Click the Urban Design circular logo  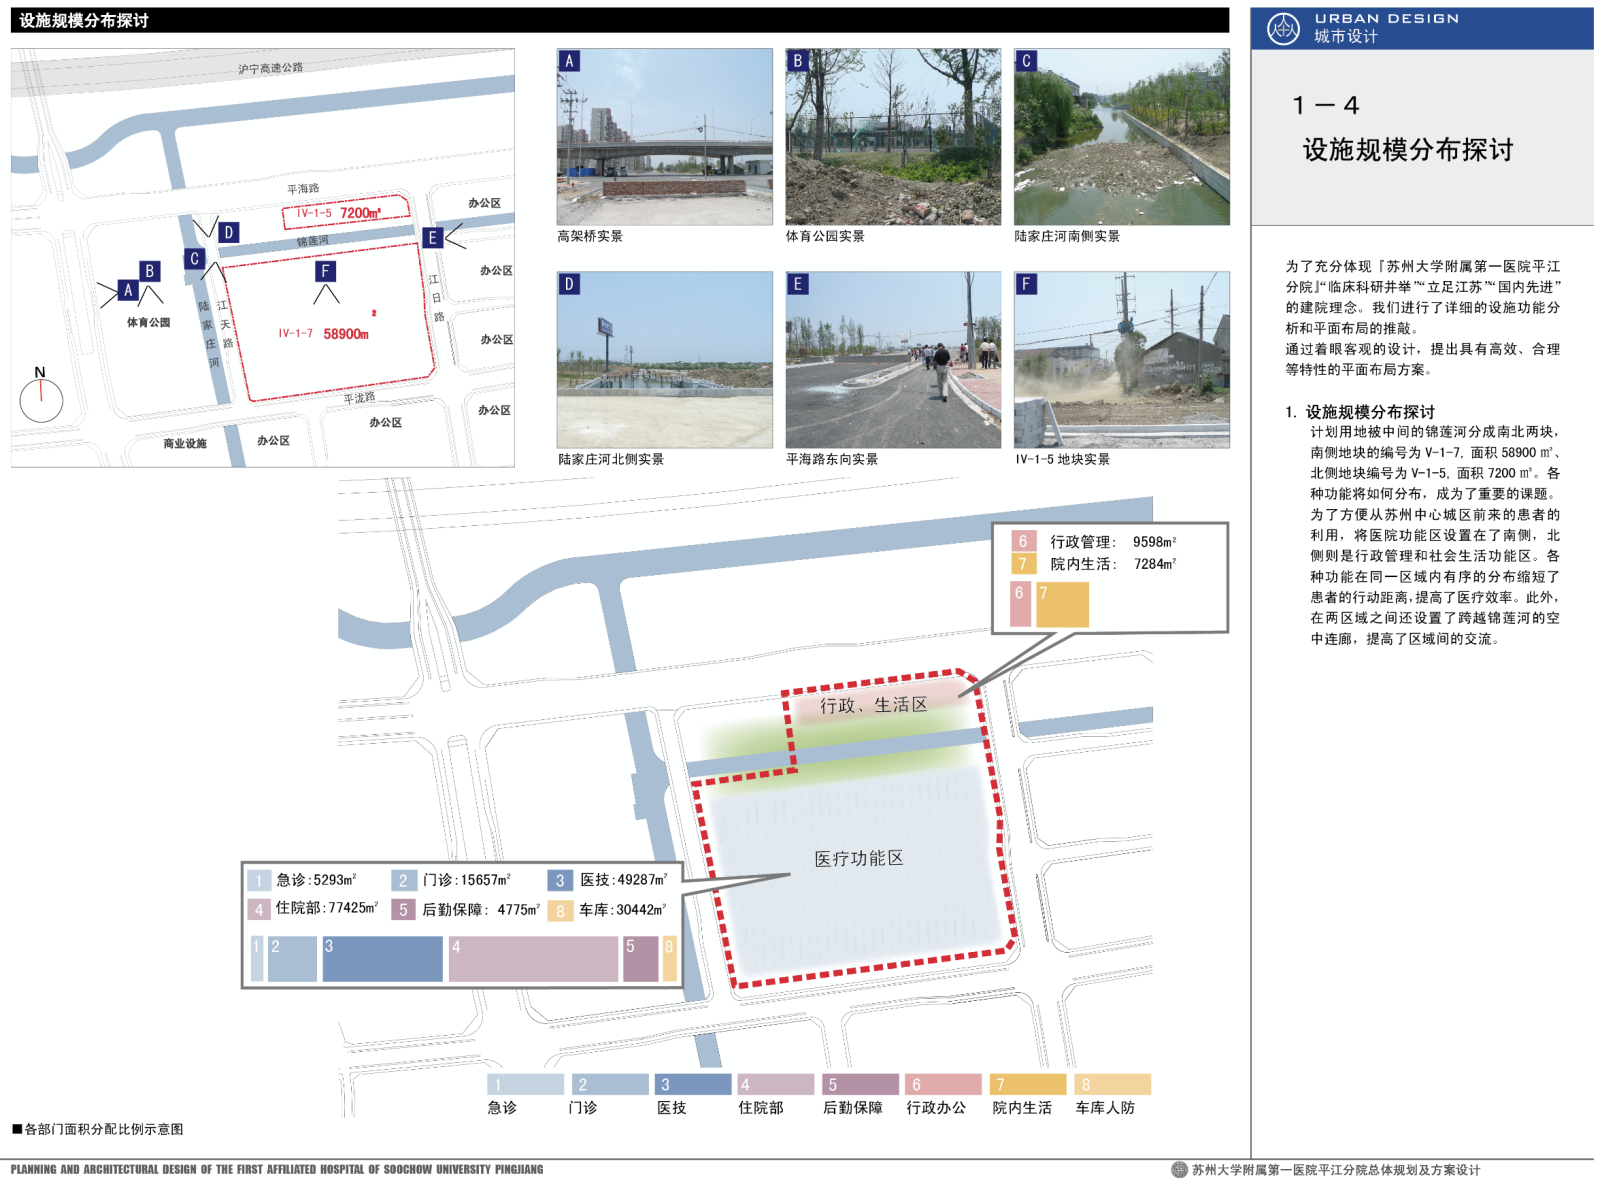(1283, 28)
